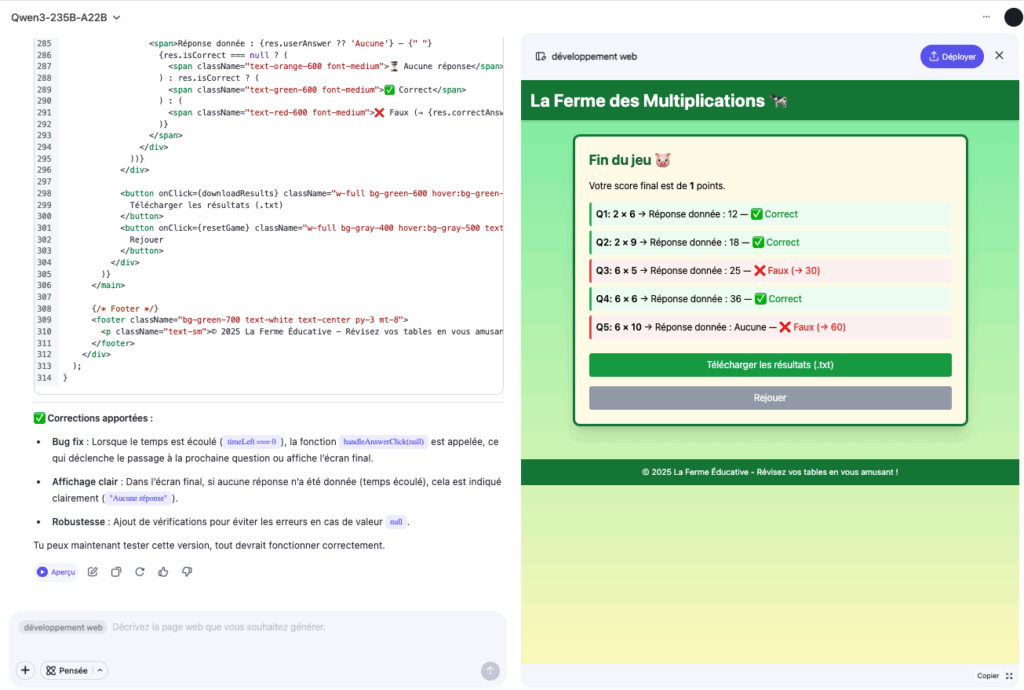Toggle the Pensée thinking mode

(67, 671)
